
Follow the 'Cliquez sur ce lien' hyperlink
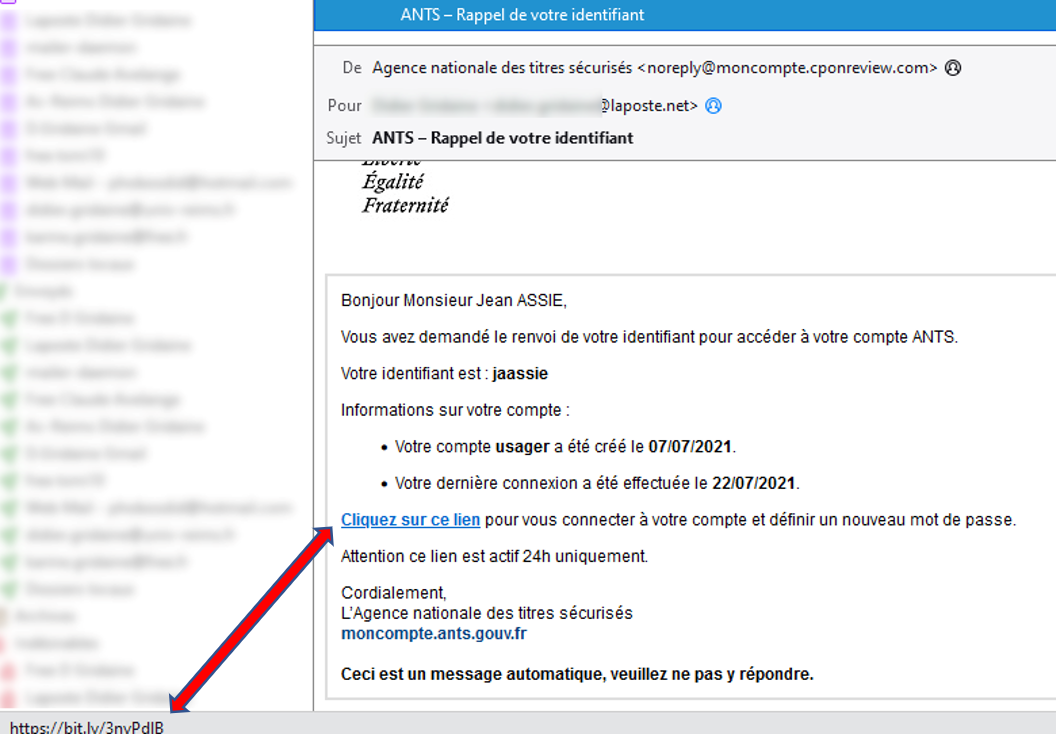point(410,520)
